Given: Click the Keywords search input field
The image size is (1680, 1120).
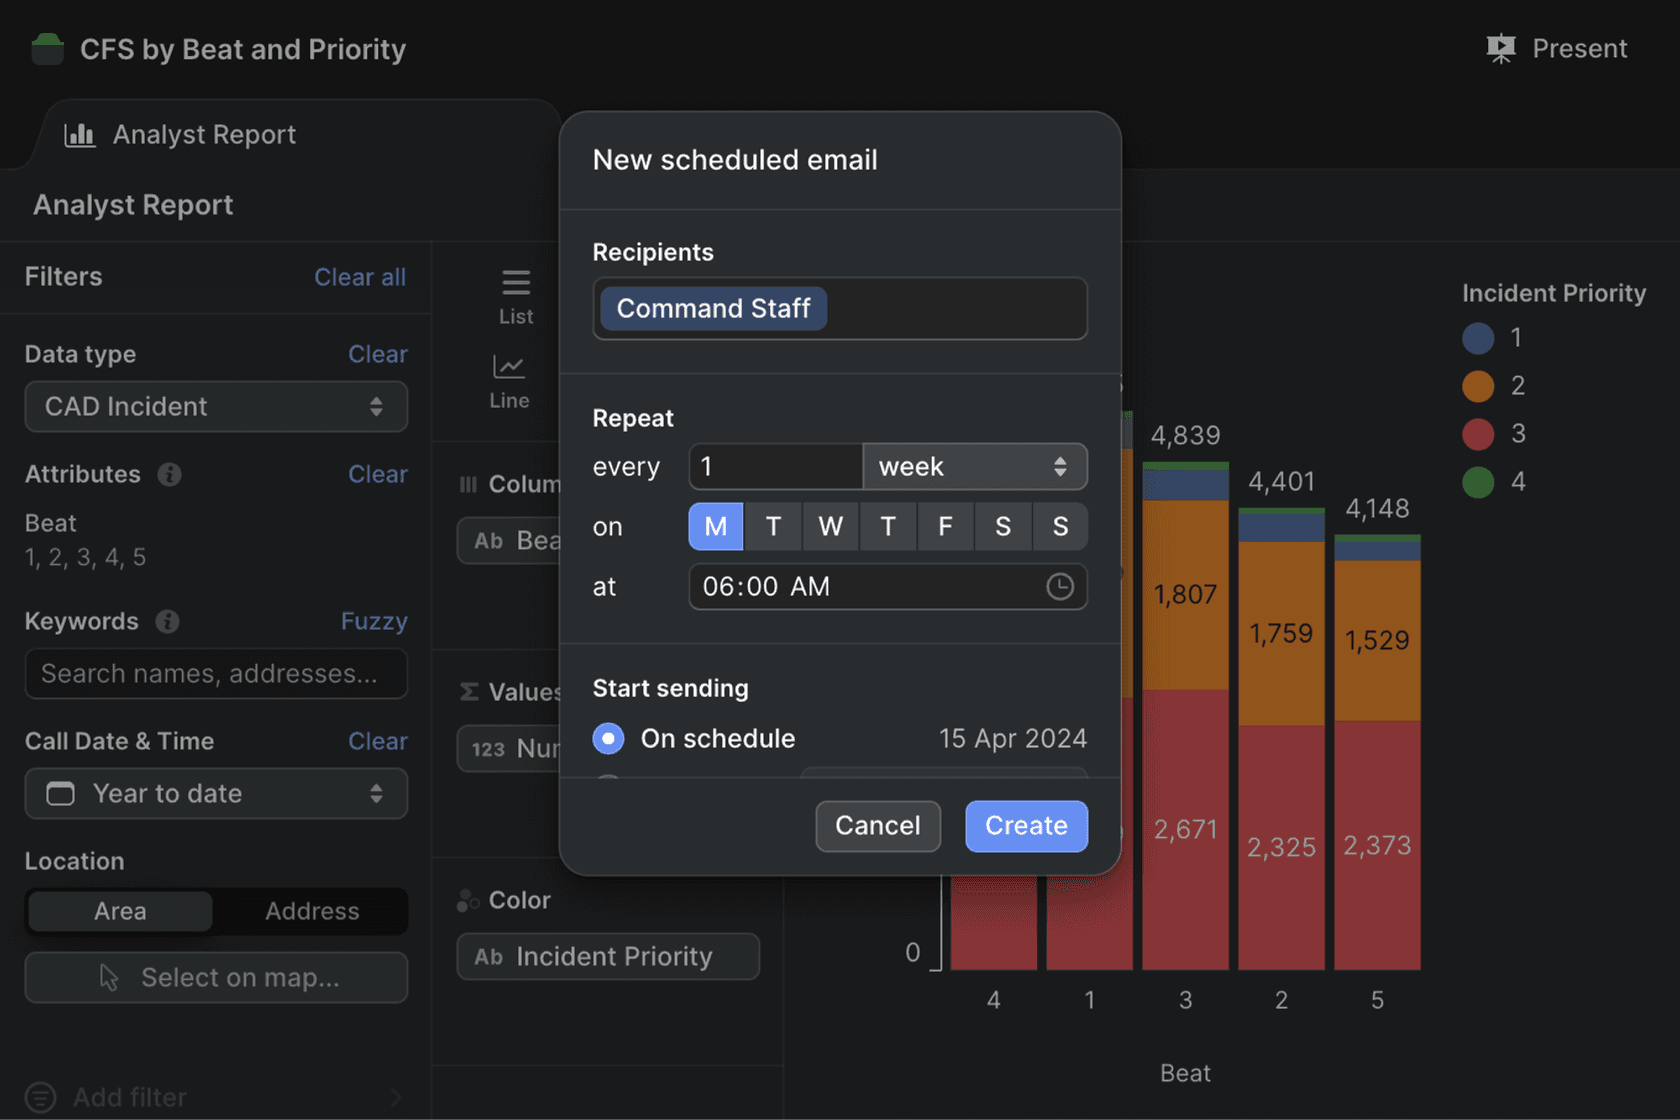Looking at the screenshot, I should pos(216,673).
